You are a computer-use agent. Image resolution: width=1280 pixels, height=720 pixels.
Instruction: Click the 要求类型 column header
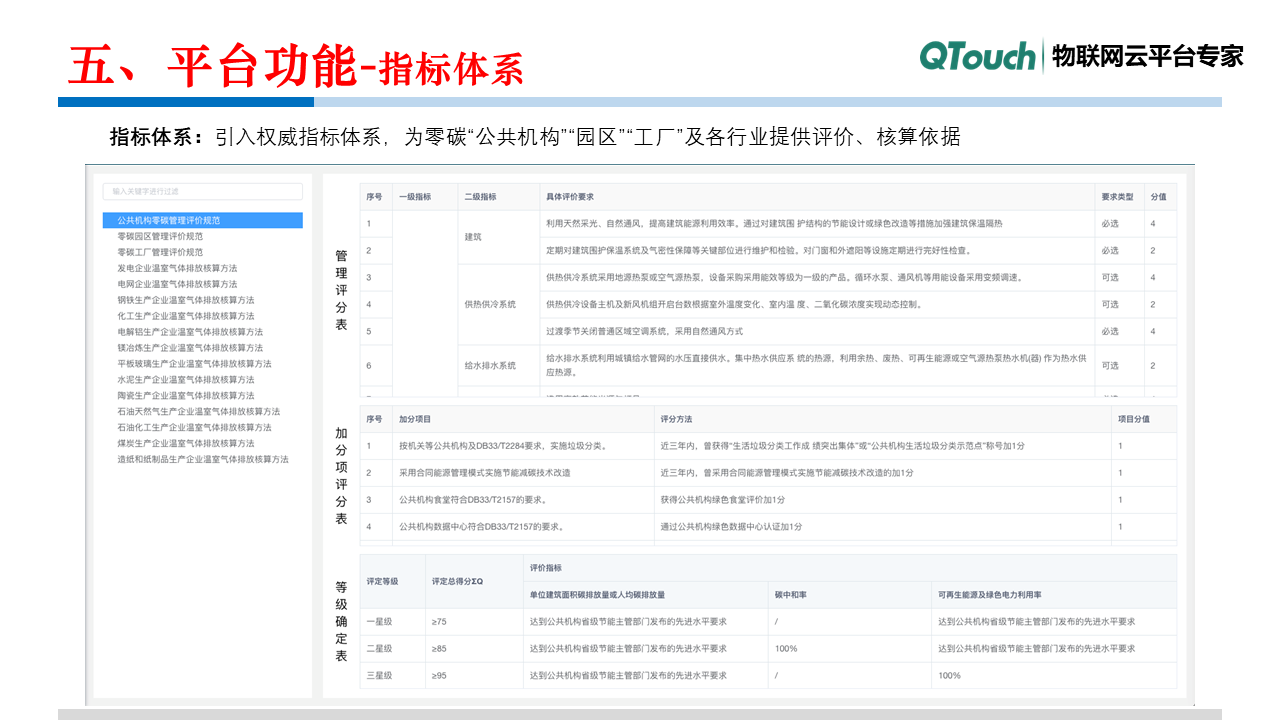click(1117, 197)
